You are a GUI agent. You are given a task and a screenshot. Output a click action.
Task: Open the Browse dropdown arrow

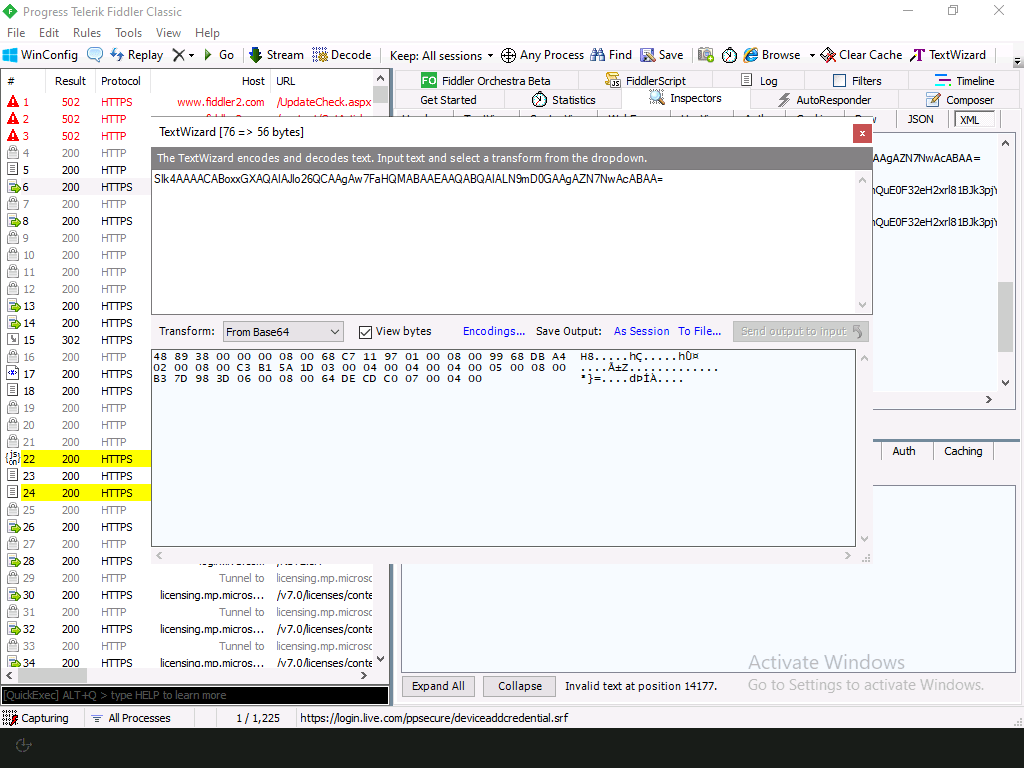tap(812, 55)
